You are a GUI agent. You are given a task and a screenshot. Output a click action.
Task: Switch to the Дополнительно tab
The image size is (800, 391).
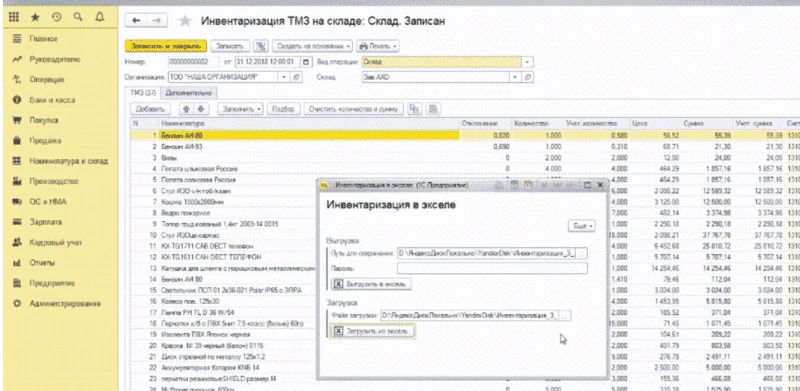click(x=189, y=93)
